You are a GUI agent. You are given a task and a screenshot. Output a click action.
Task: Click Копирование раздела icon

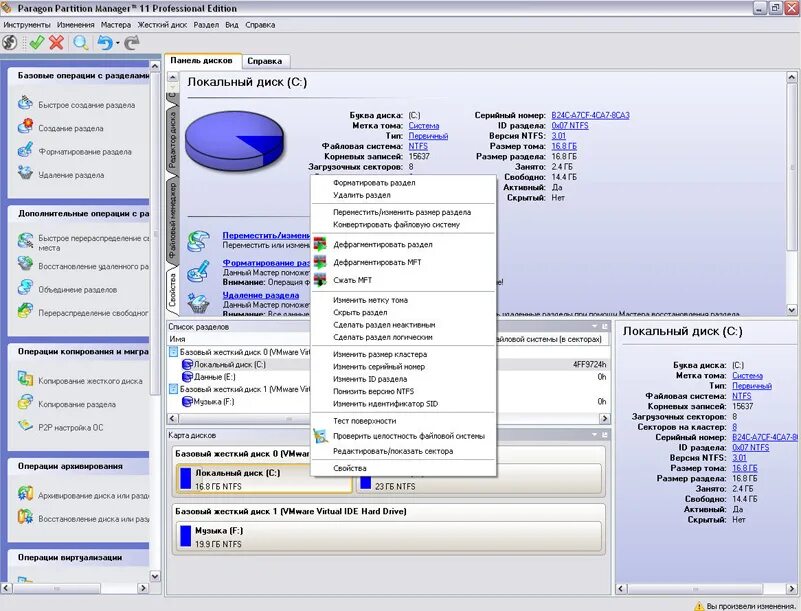click(x=25, y=402)
